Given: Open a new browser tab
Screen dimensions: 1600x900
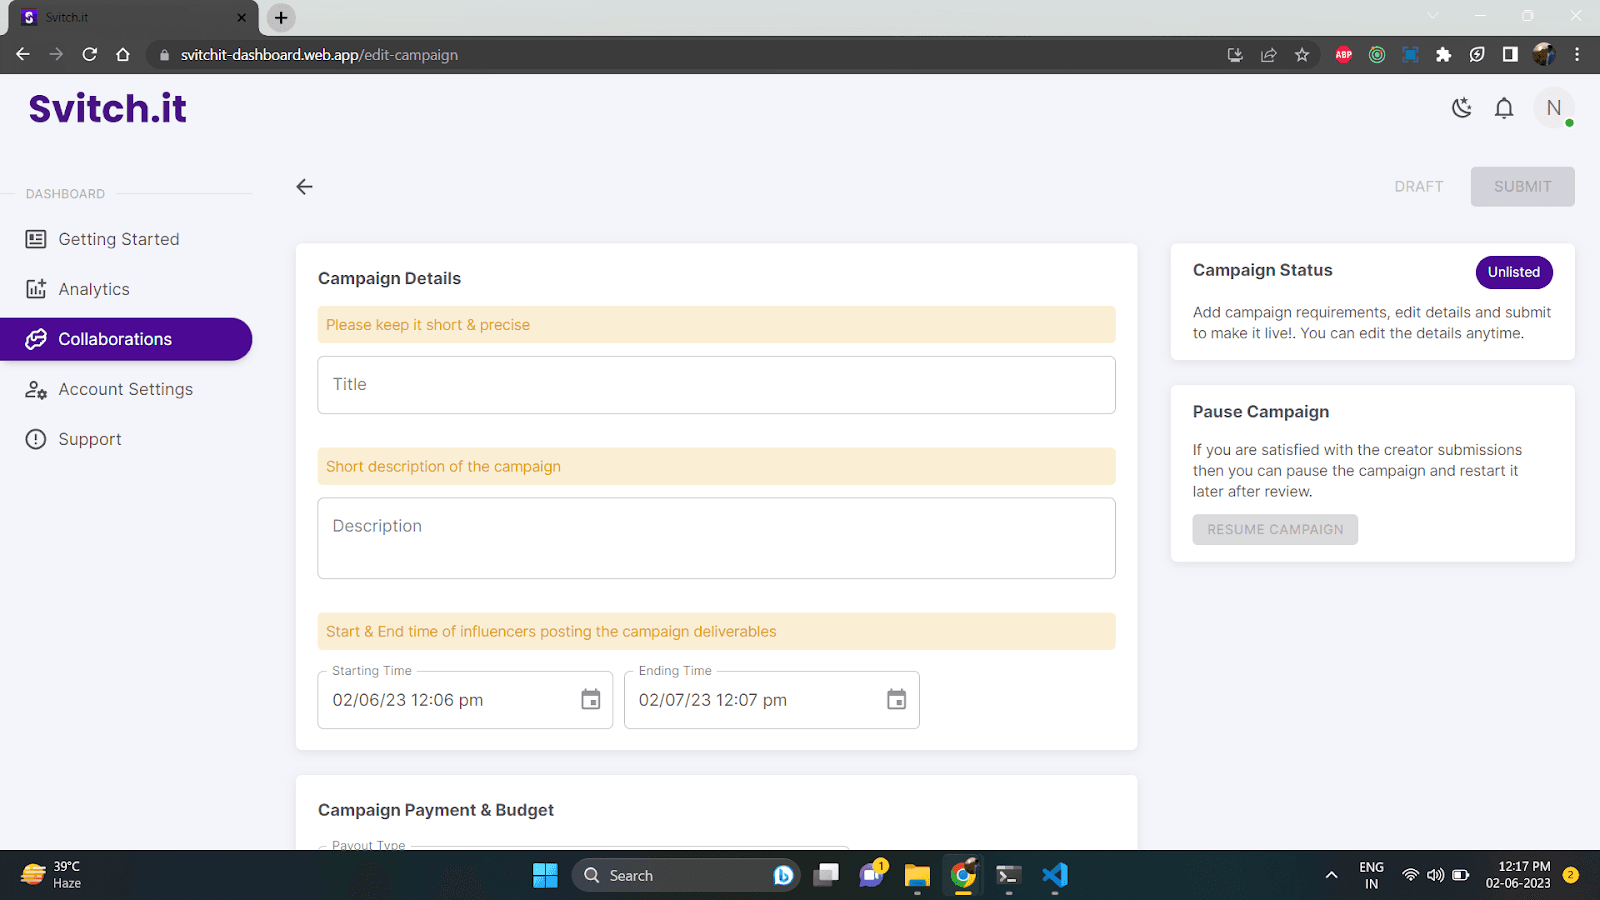Looking at the screenshot, I should click(x=281, y=17).
